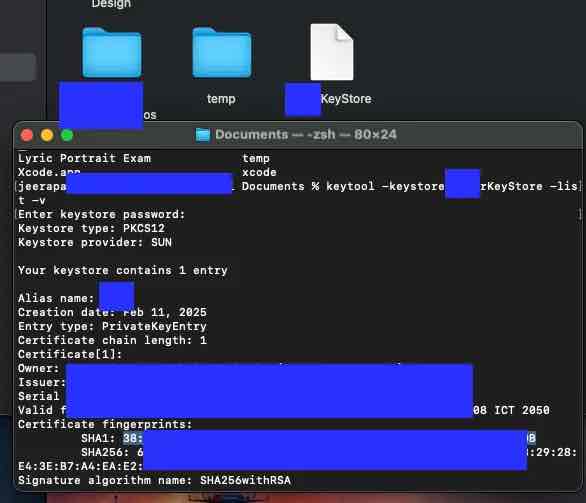Click the selected item in Finder sidebar

(18, 67)
